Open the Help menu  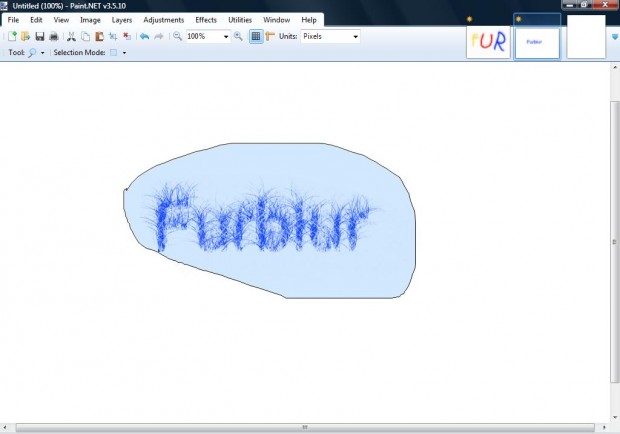click(309, 20)
